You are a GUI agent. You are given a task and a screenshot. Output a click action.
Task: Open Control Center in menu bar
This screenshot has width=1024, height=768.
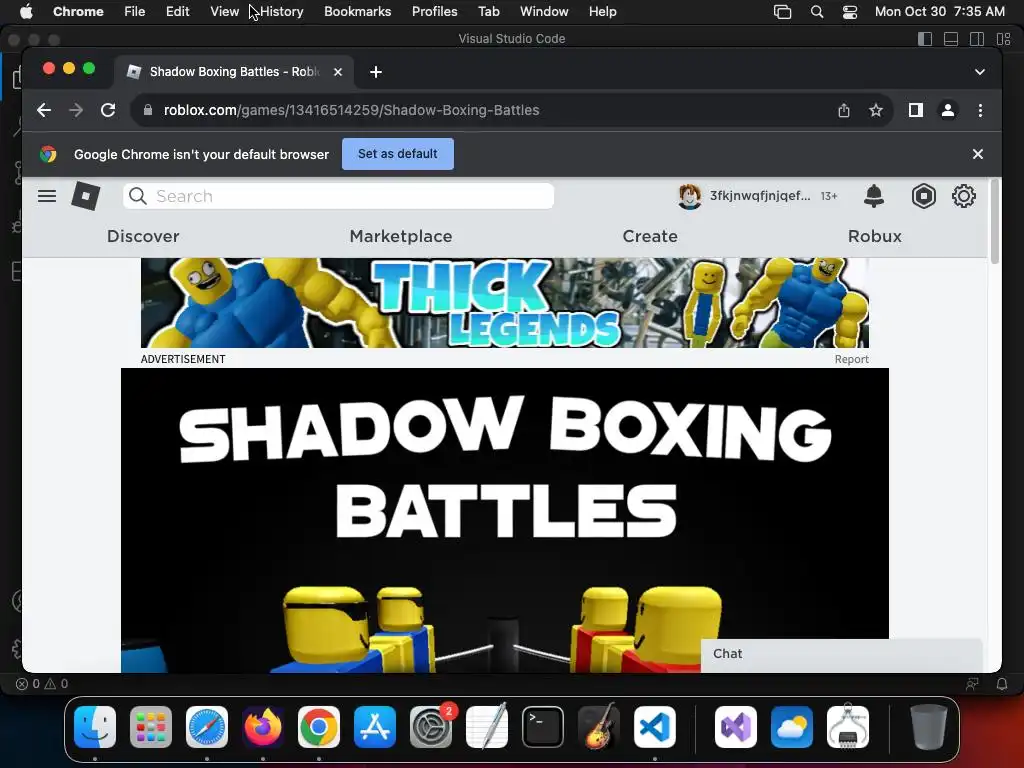point(850,12)
